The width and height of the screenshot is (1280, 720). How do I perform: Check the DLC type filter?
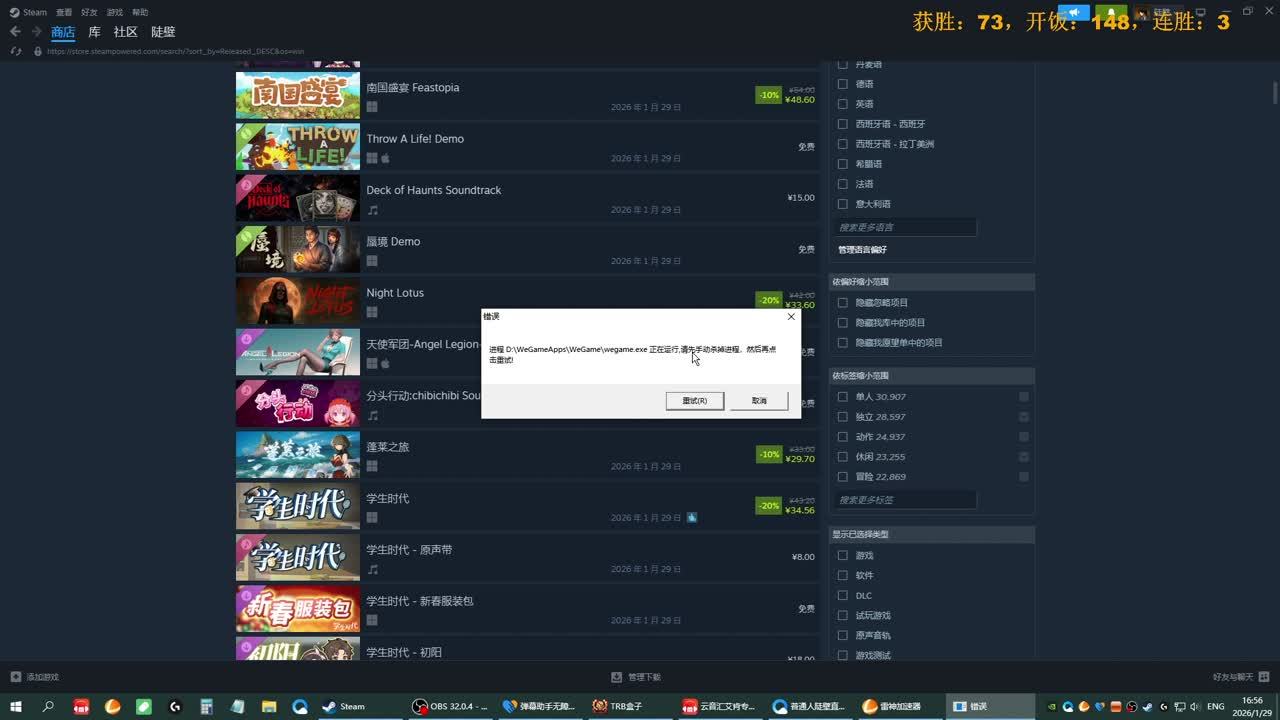click(842, 595)
